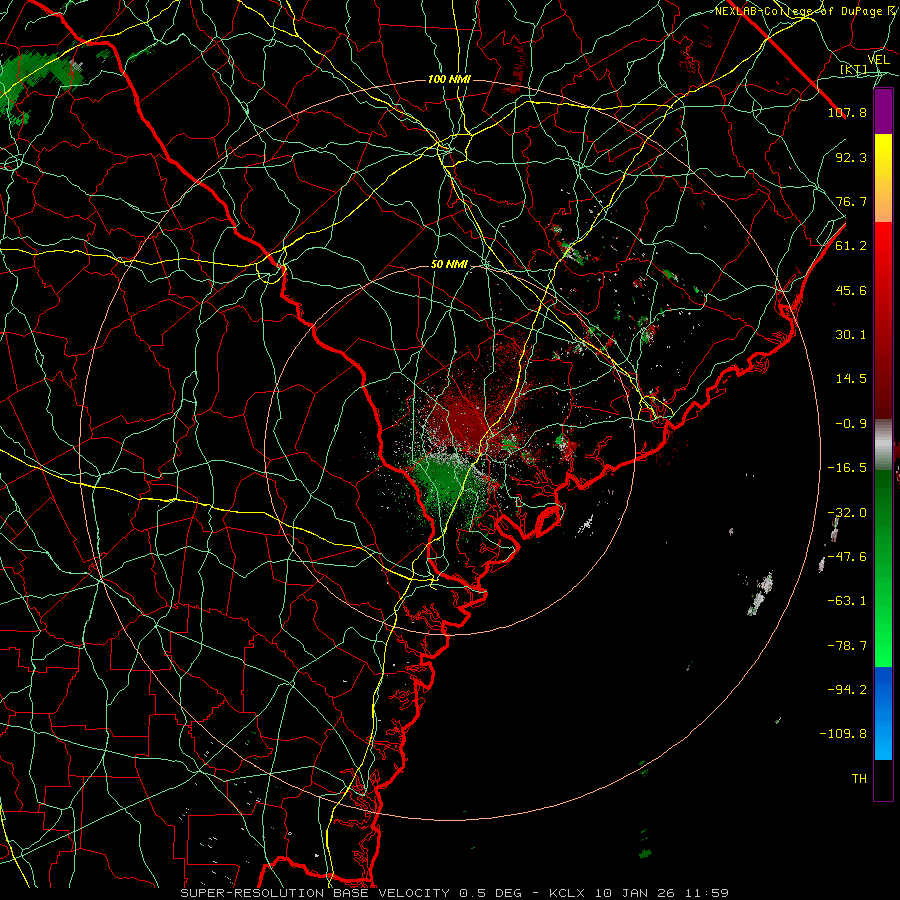This screenshot has height=900, width=900.
Task: Select the -16.5 legend value
Action: coord(847,468)
